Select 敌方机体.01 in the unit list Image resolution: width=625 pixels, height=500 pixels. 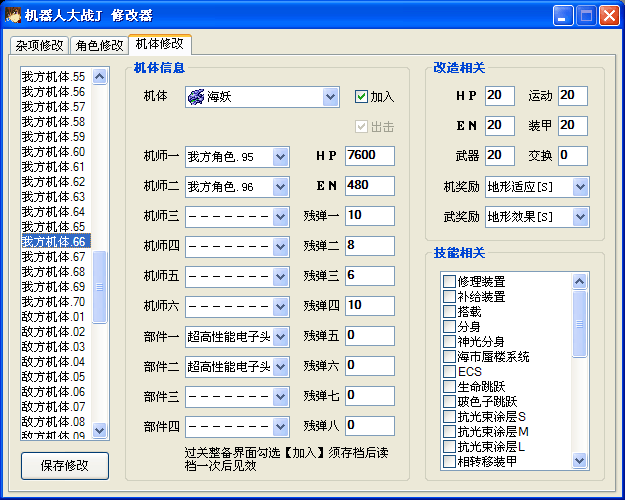tap(54, 317)
